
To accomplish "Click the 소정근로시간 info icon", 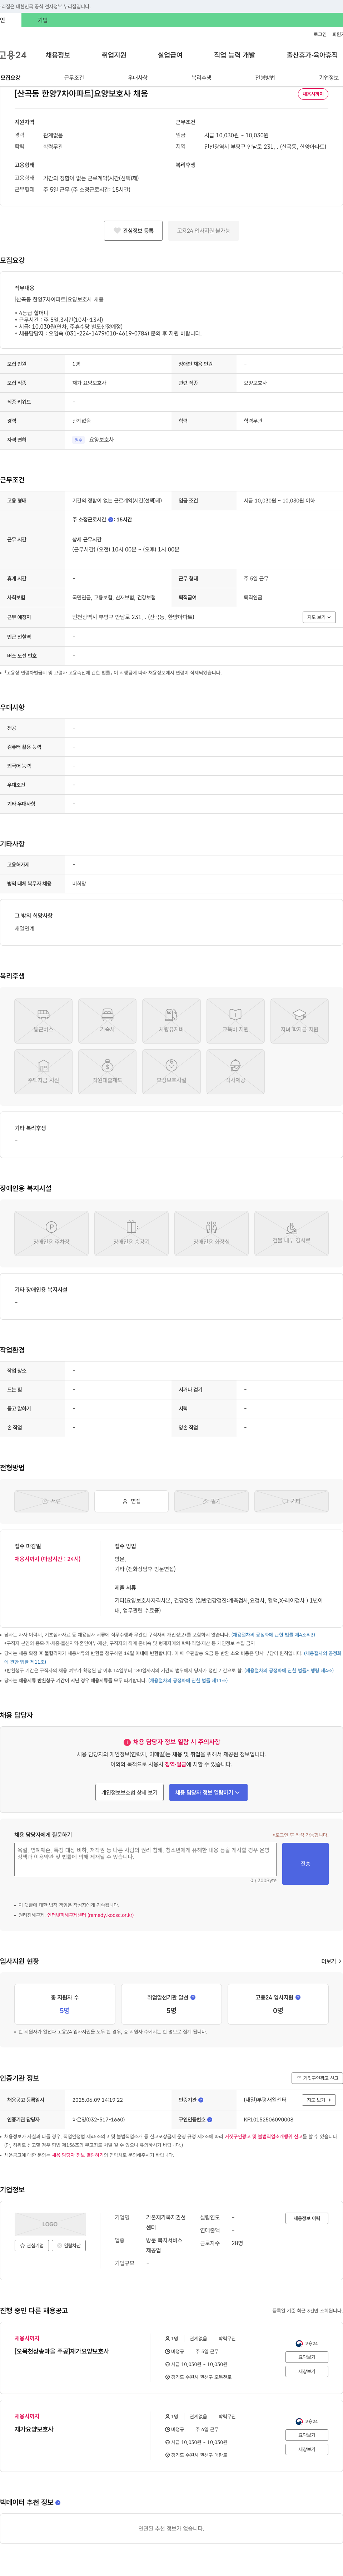I will coord(111,520).
